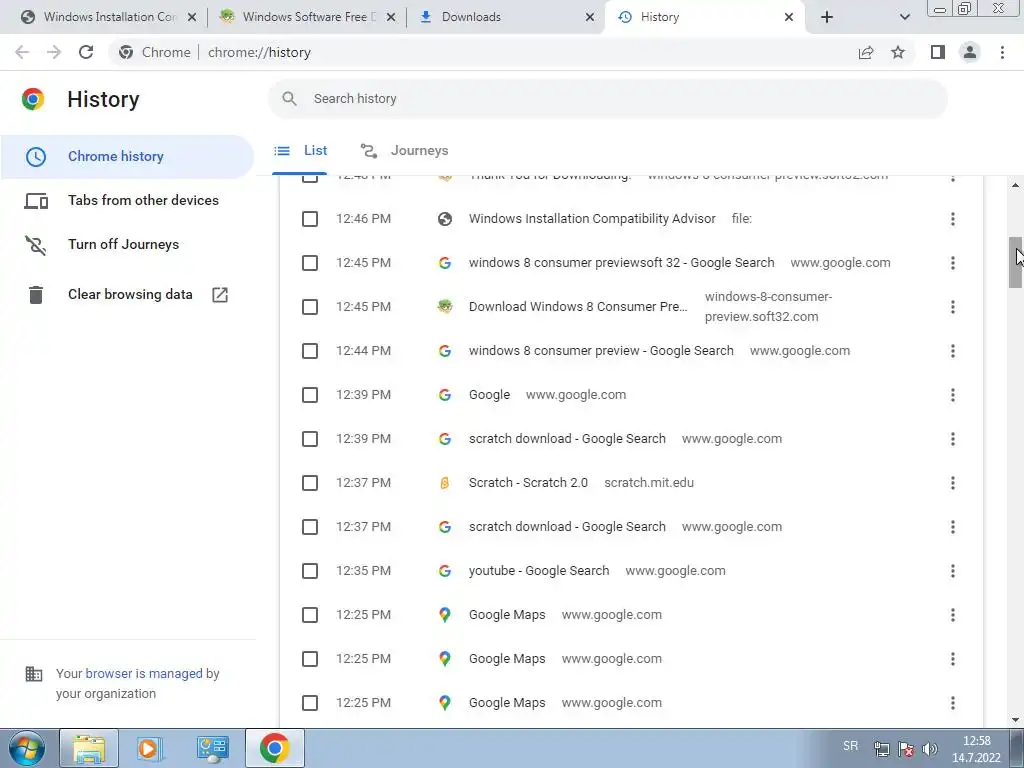This screenshot has height=768, width=1024.
Task: Click the magnifier icon in Search history
Action: coord(289,99)
